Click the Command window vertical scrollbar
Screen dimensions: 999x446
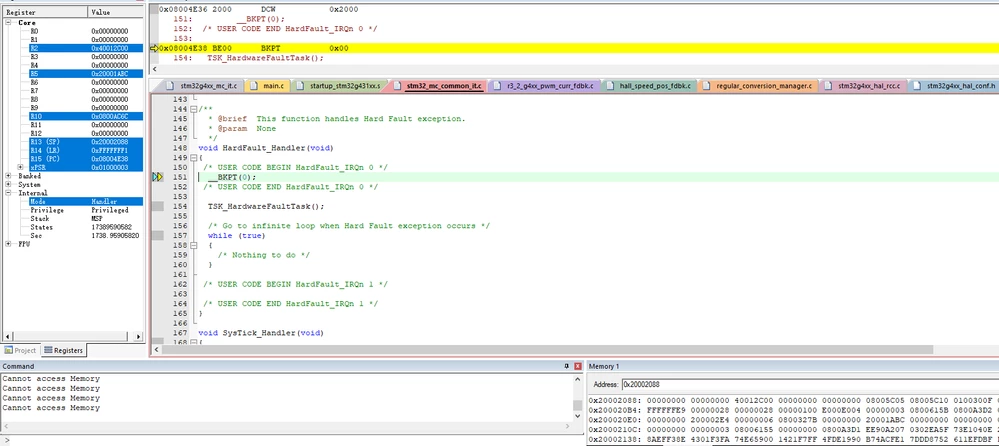tap(577, 405)
